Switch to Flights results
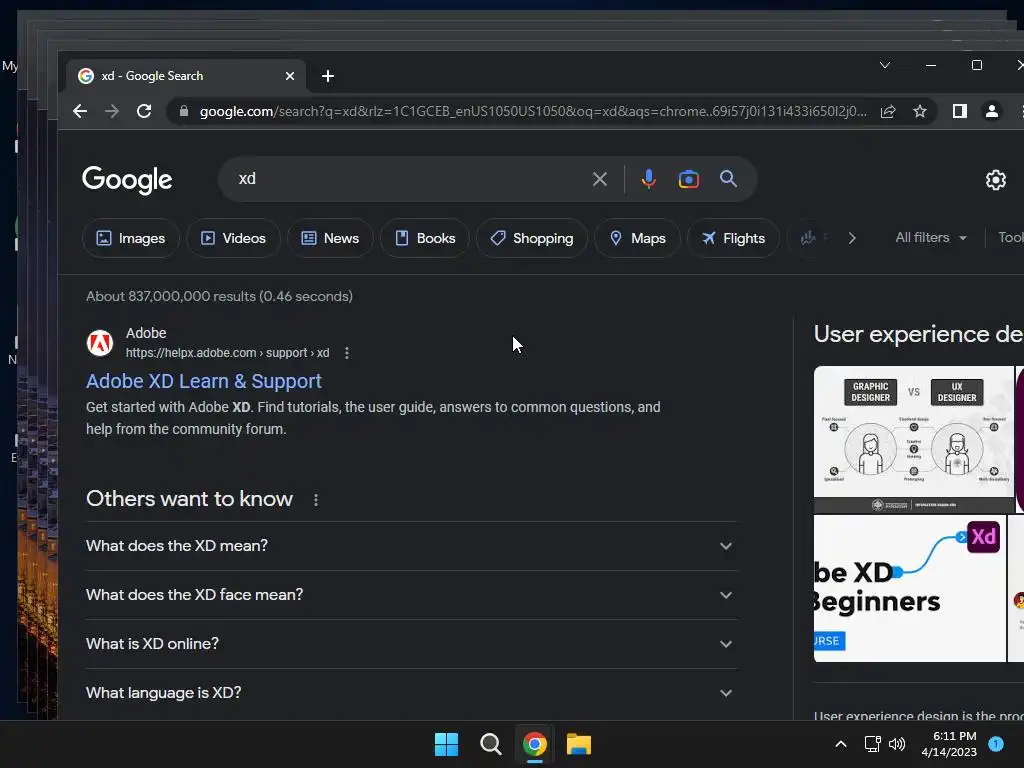Viewport: 1024px width, 768px height. (x=733, y=238)
